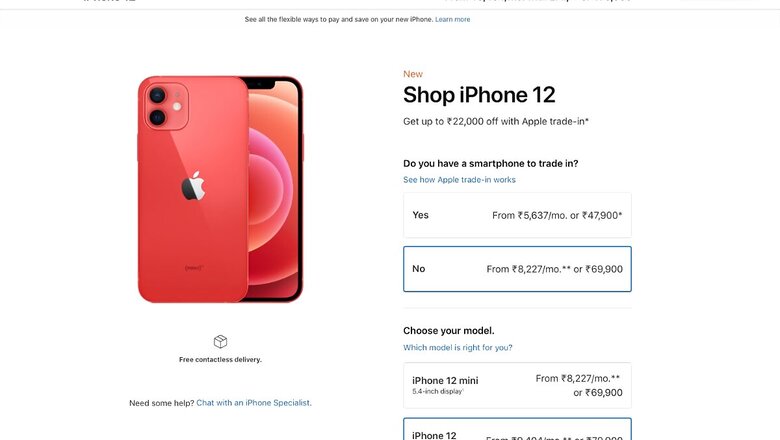Click 'Free contactless delivery.' caption
Screen dimensions: 780x440
click(220, 359)
